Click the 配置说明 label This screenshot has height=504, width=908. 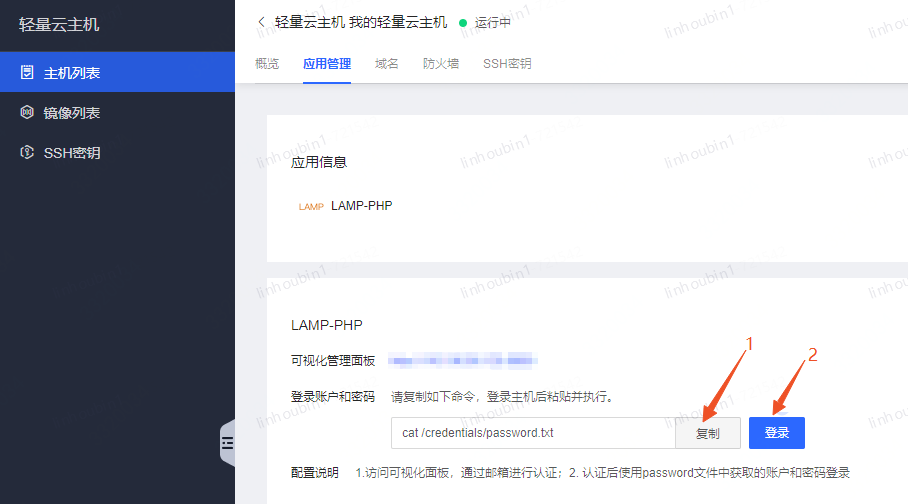pyautogui.click(x=314, y=473)
